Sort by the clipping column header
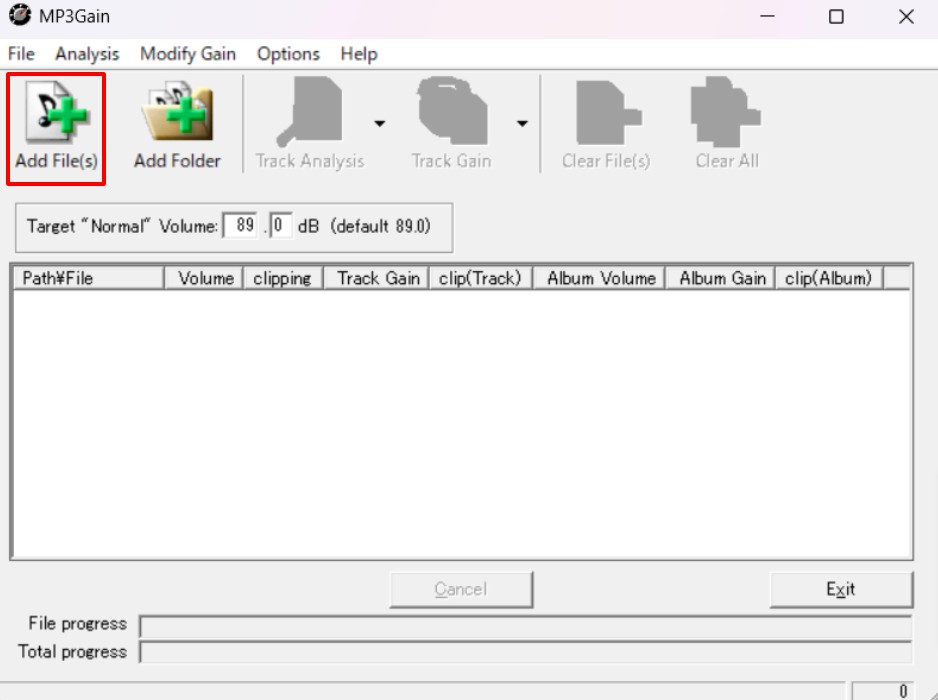This screenshot has height=700, width=938. coord(283,278)
